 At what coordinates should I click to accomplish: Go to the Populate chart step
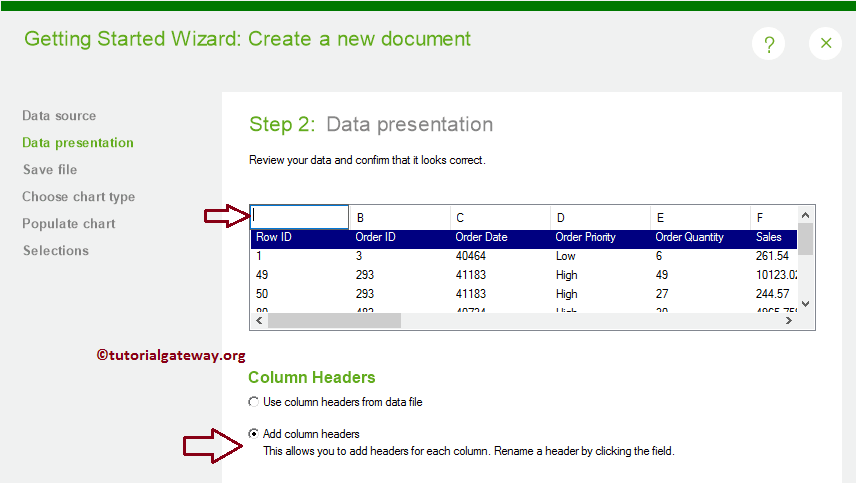coord(69,224)
